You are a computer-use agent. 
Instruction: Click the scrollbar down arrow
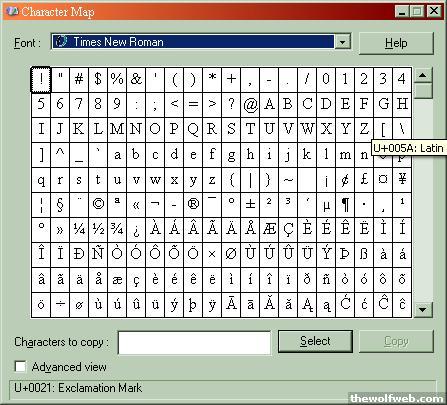pos(423,310)
